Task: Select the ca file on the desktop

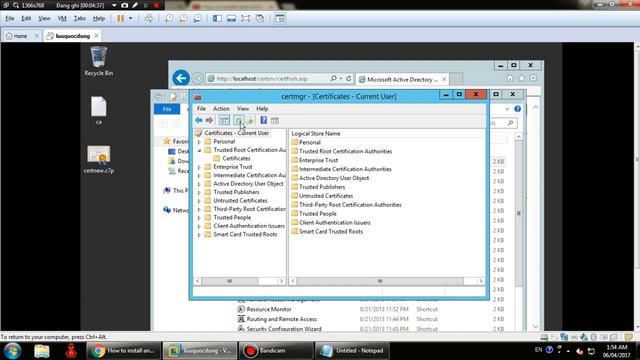Action: tap(98, 111)
